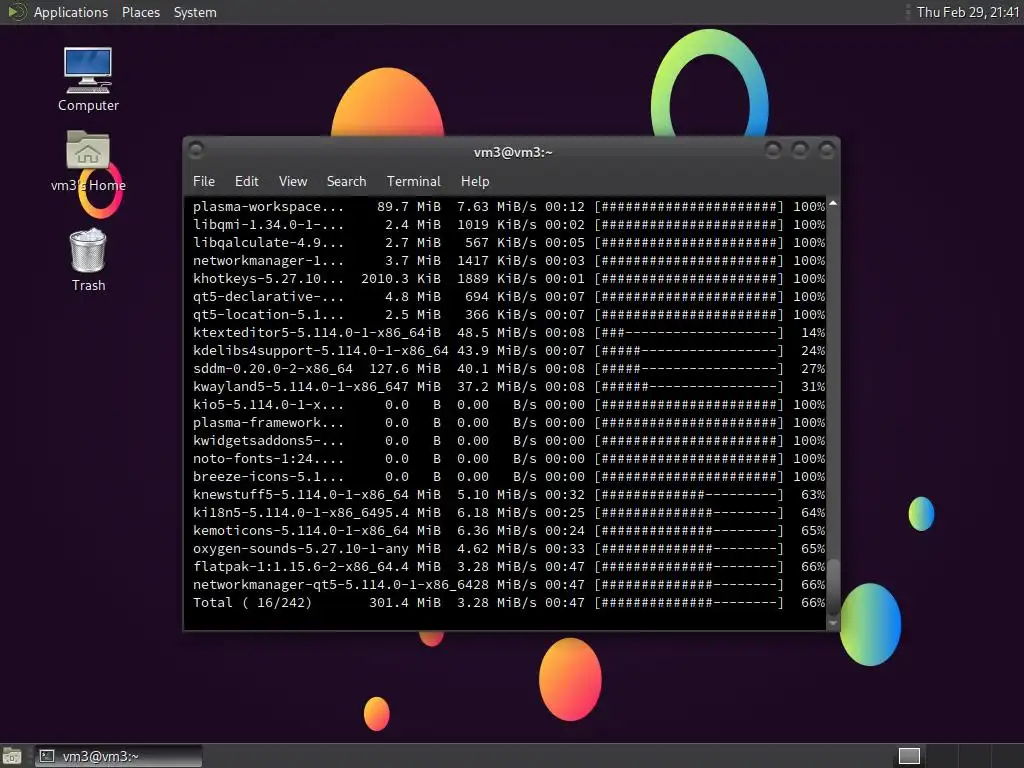Click the Total ( 16/242) summary text
Viewport: 1024px width, 768px height.
tap(252, 603)
